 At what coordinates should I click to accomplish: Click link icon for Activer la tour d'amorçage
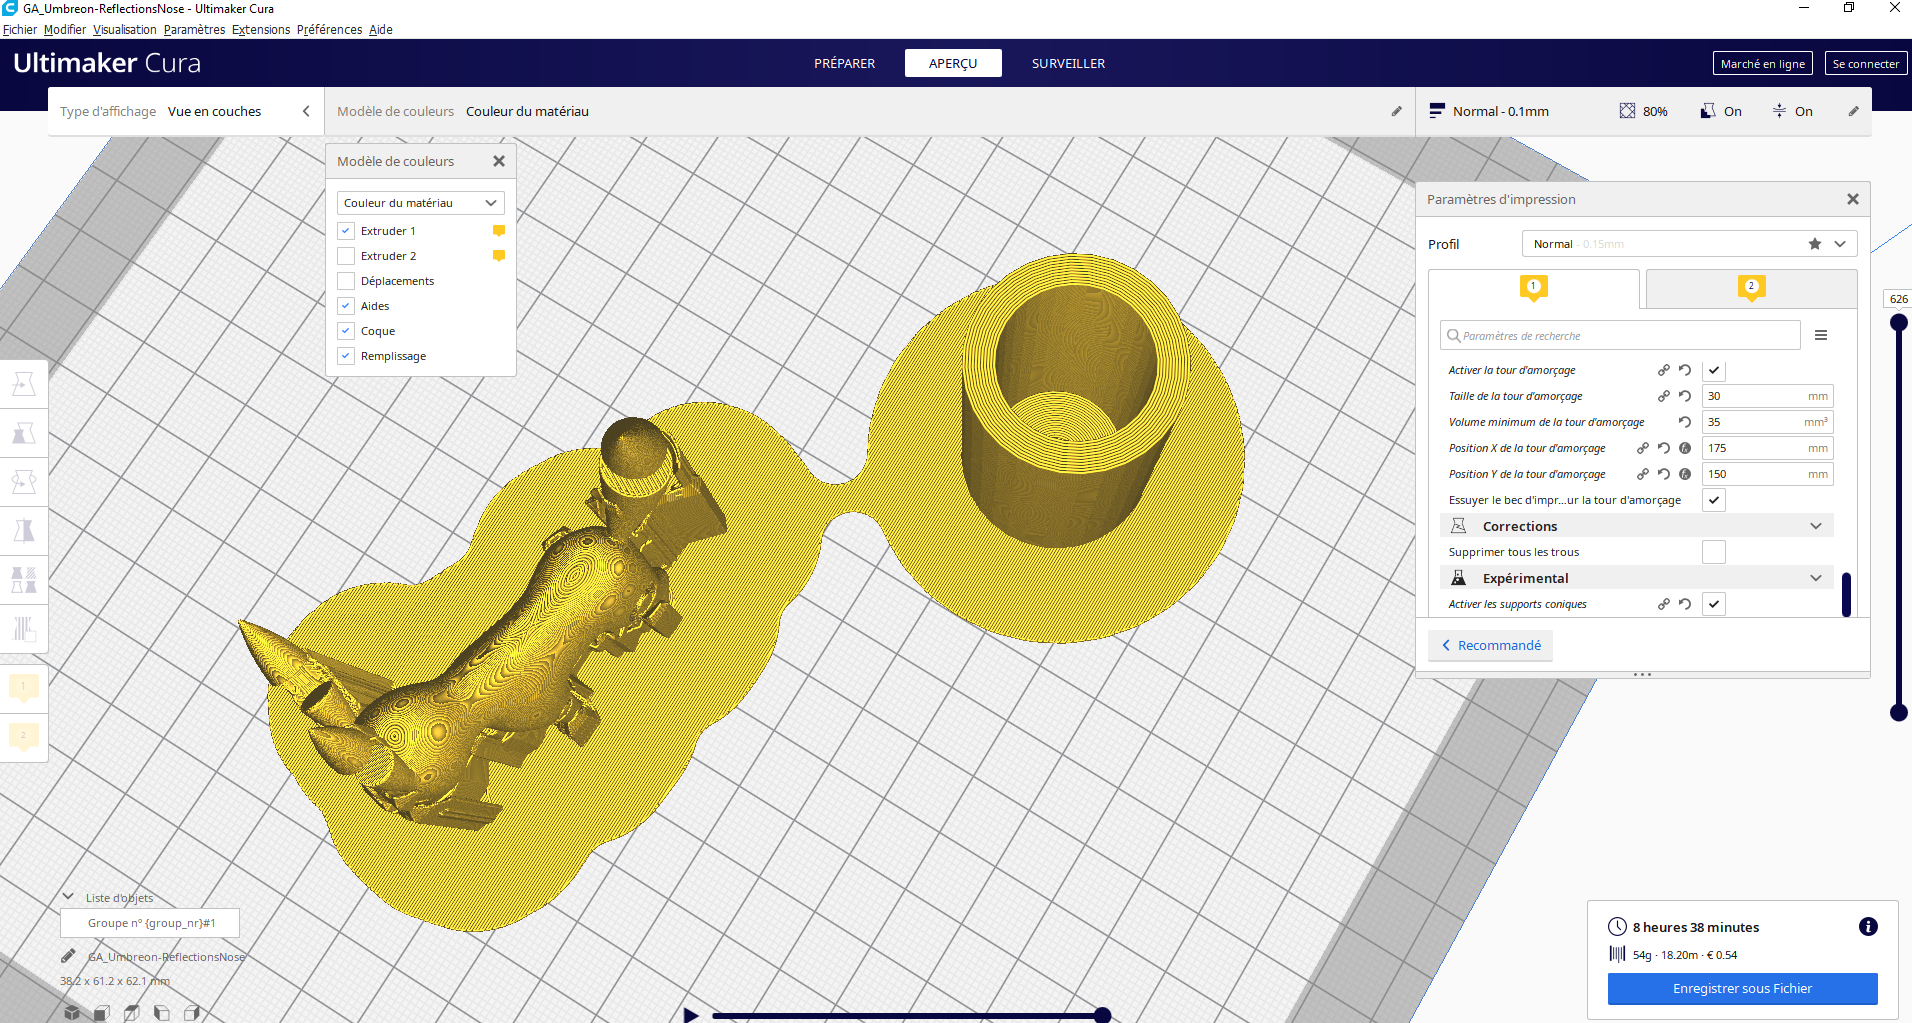[1664, 370]
